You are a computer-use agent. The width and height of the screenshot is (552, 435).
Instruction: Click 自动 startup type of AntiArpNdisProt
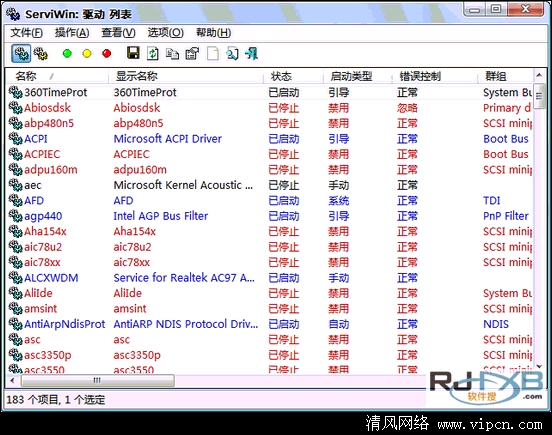[339, 324]
